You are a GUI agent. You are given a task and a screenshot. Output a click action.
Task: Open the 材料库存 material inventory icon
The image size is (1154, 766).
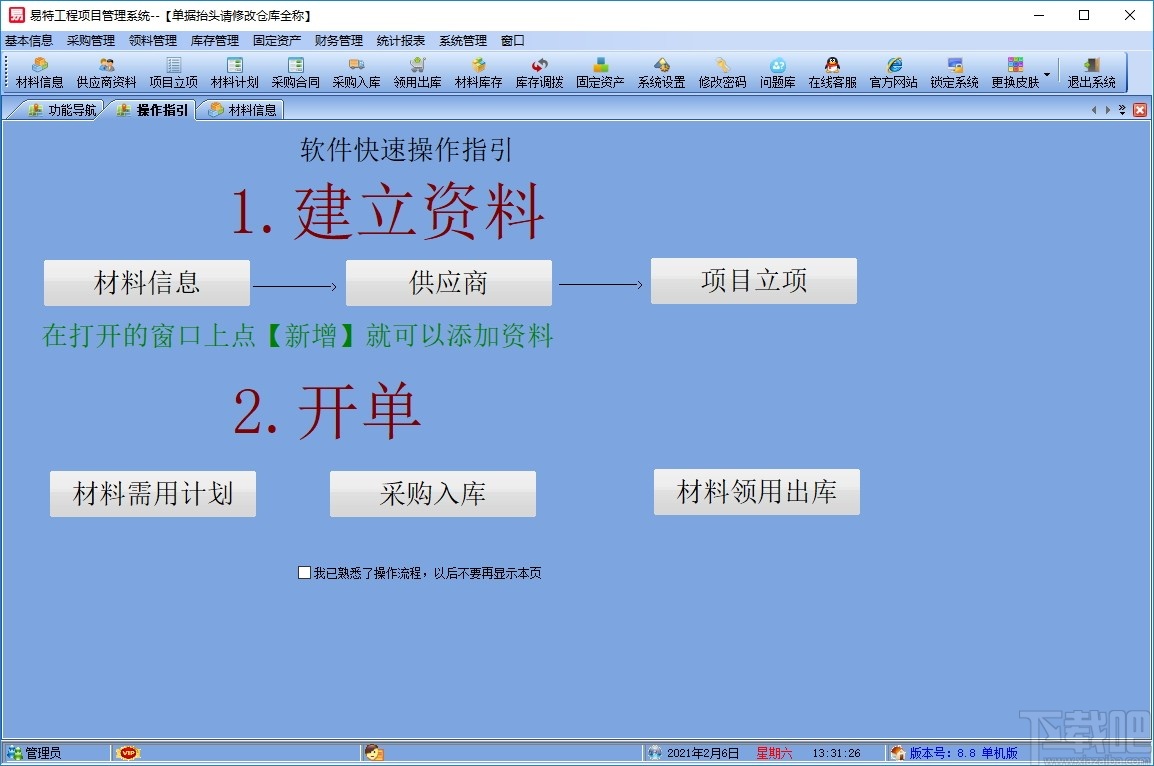478,72
